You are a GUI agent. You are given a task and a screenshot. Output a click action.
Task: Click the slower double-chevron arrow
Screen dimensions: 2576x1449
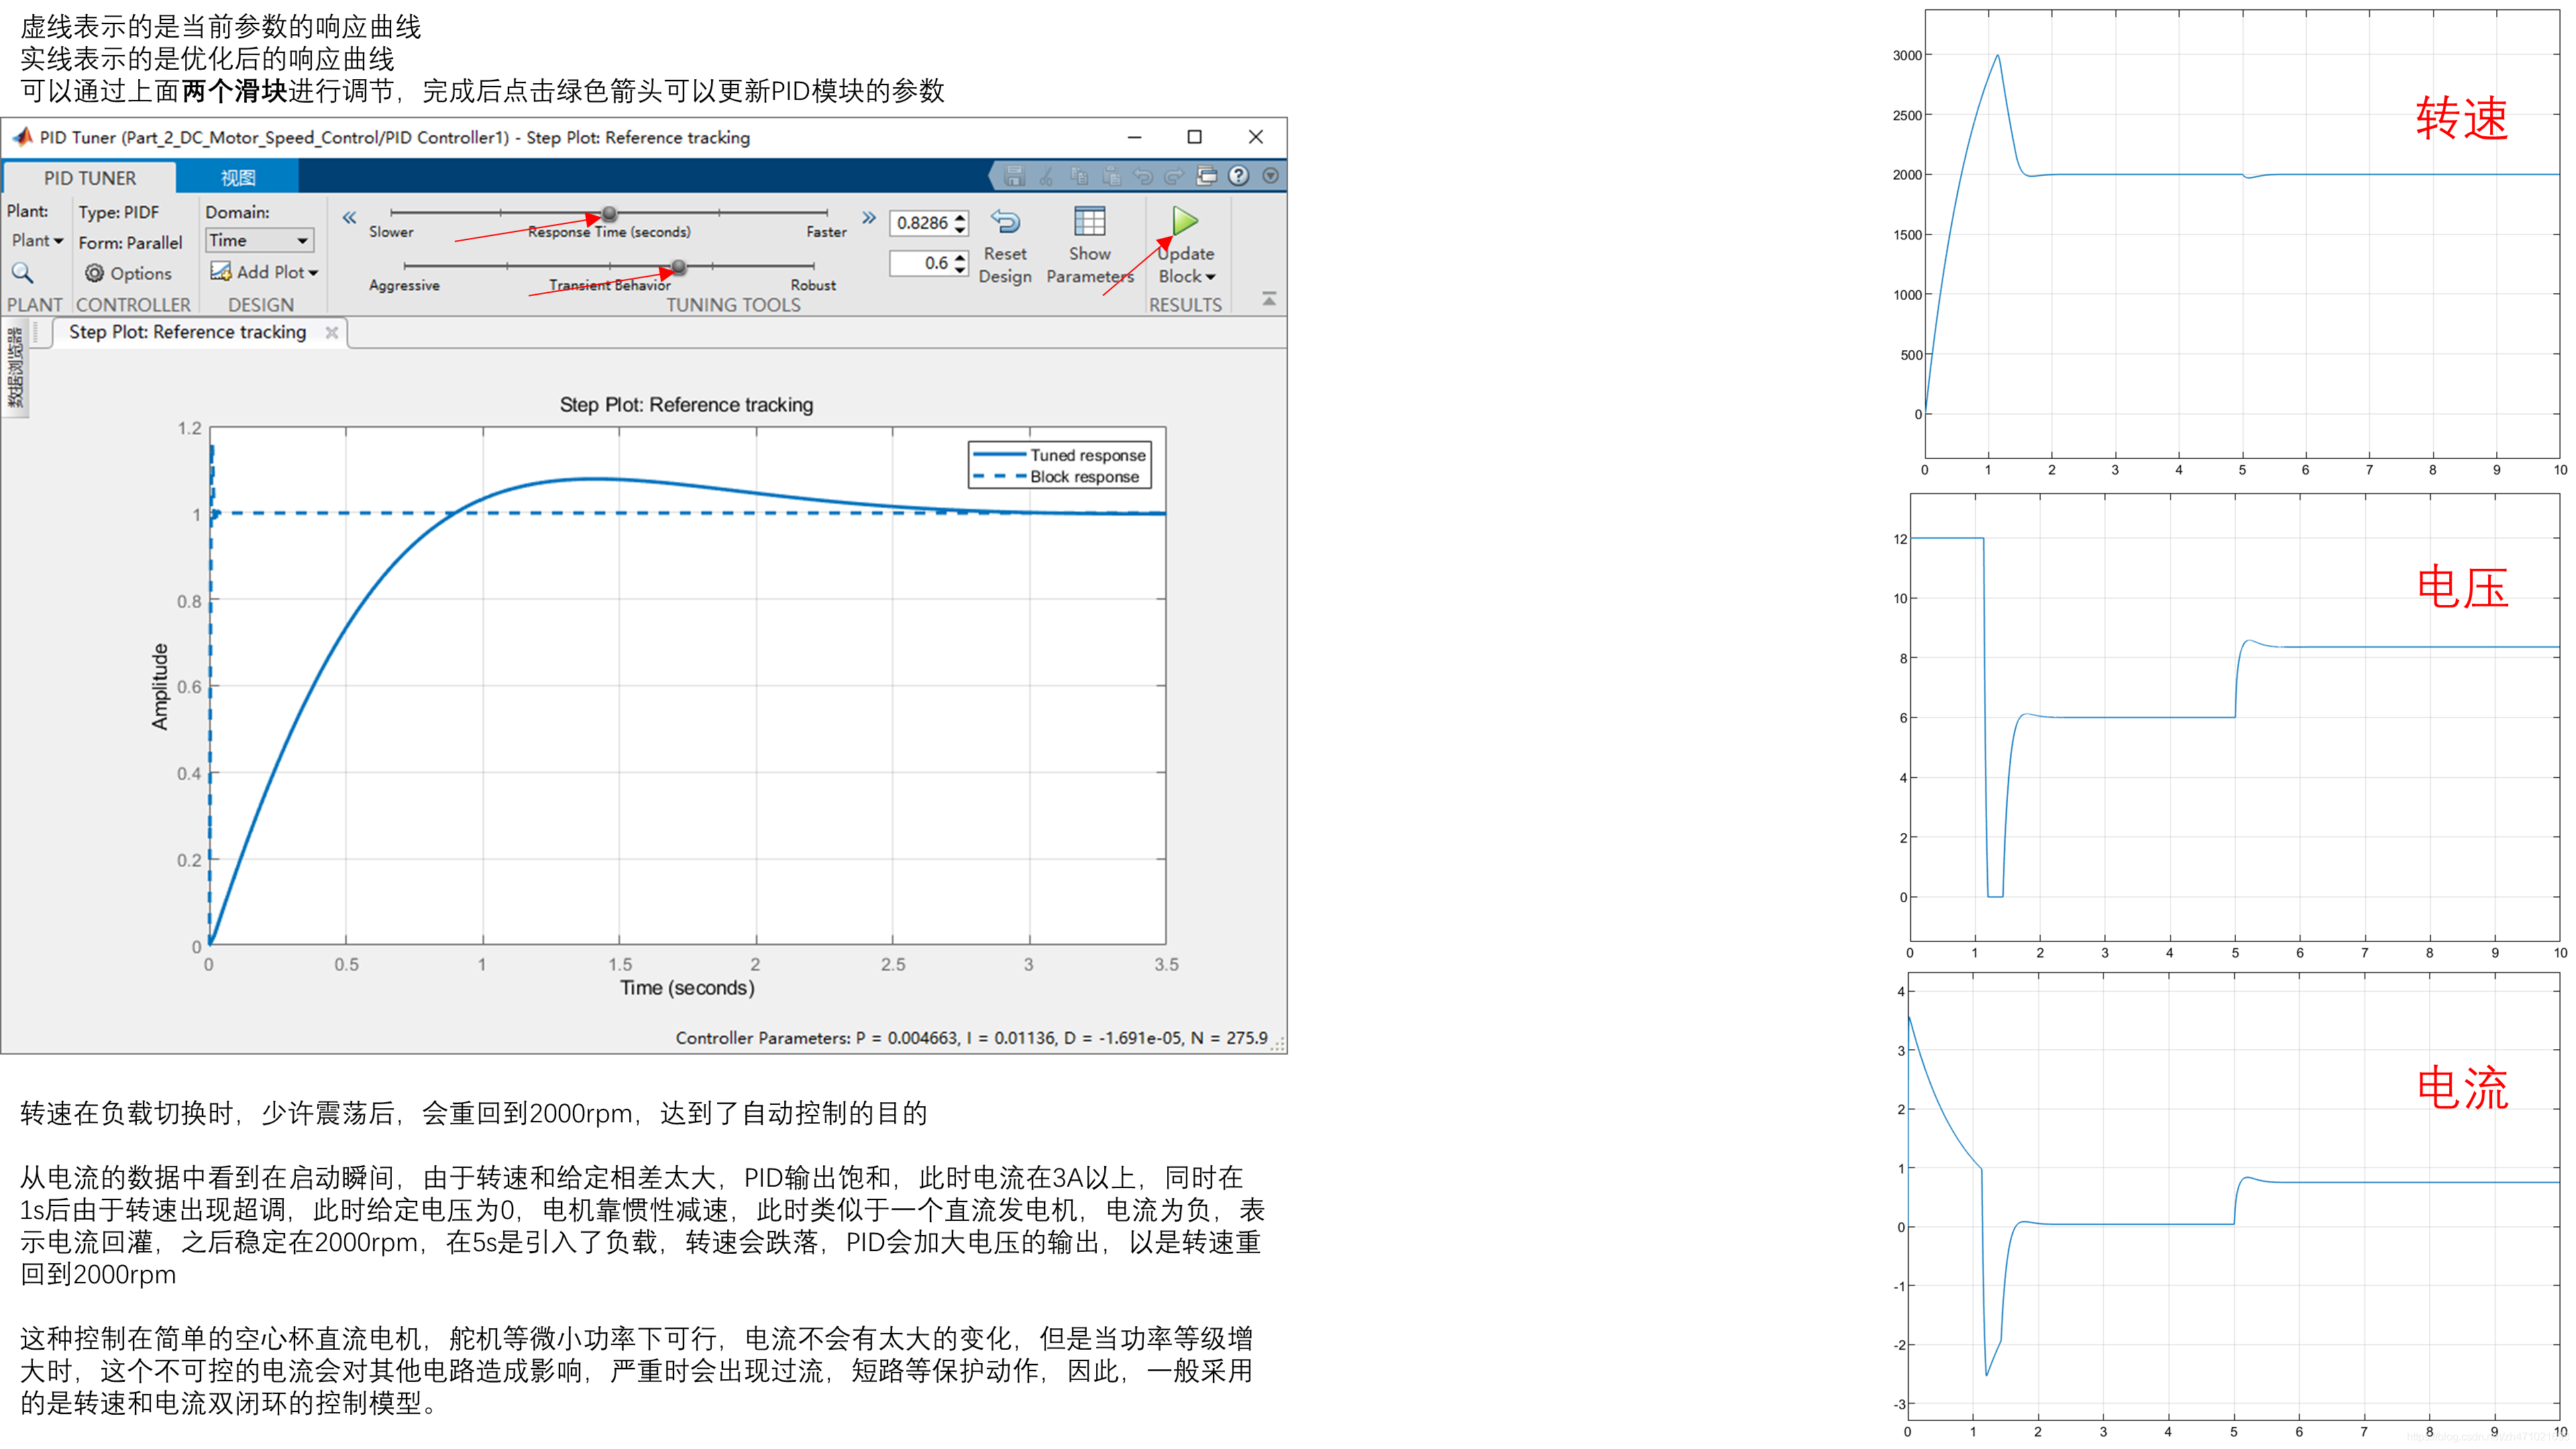pos(349,217)
